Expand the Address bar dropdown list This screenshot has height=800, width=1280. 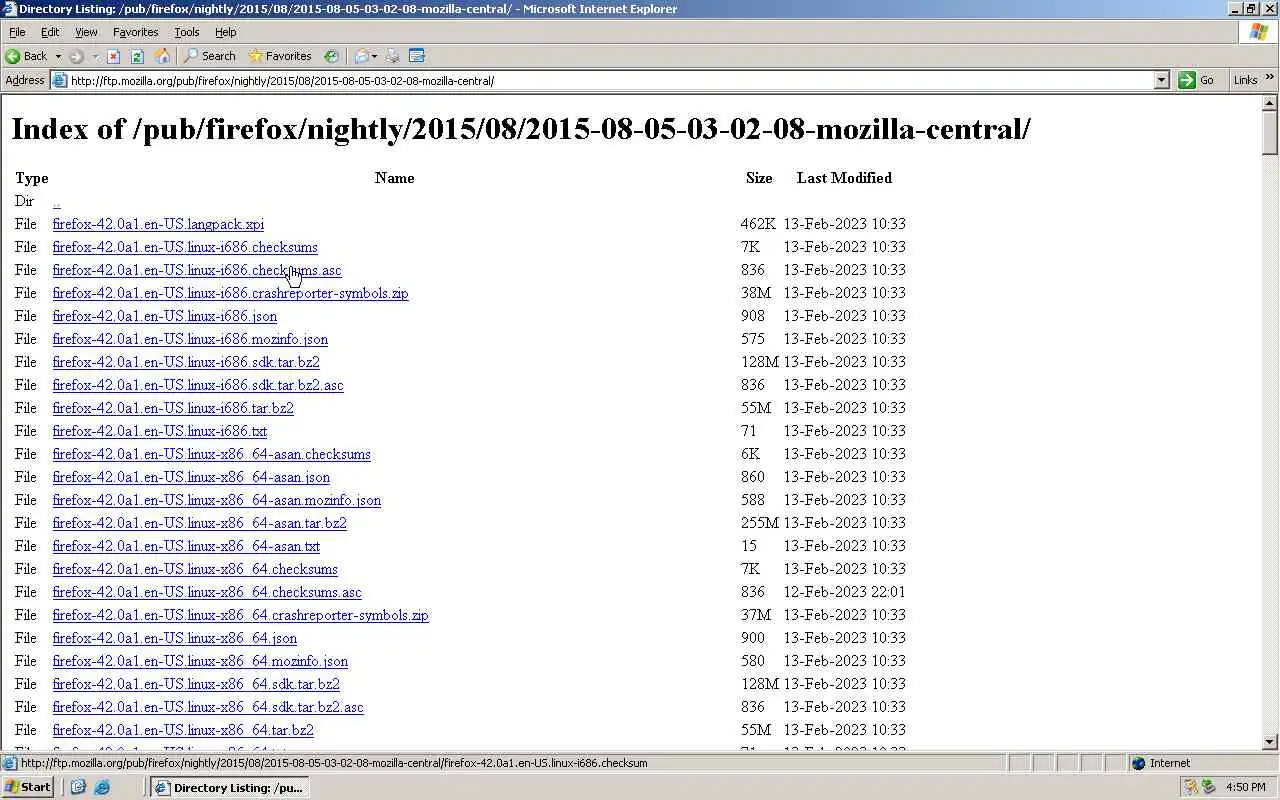tap(1161, 80)
